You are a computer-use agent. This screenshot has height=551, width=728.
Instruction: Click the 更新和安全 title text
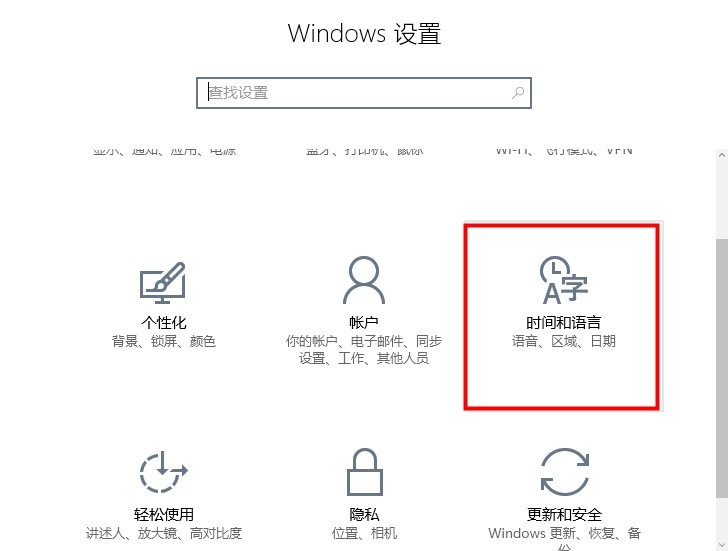(x=565, y=514)
